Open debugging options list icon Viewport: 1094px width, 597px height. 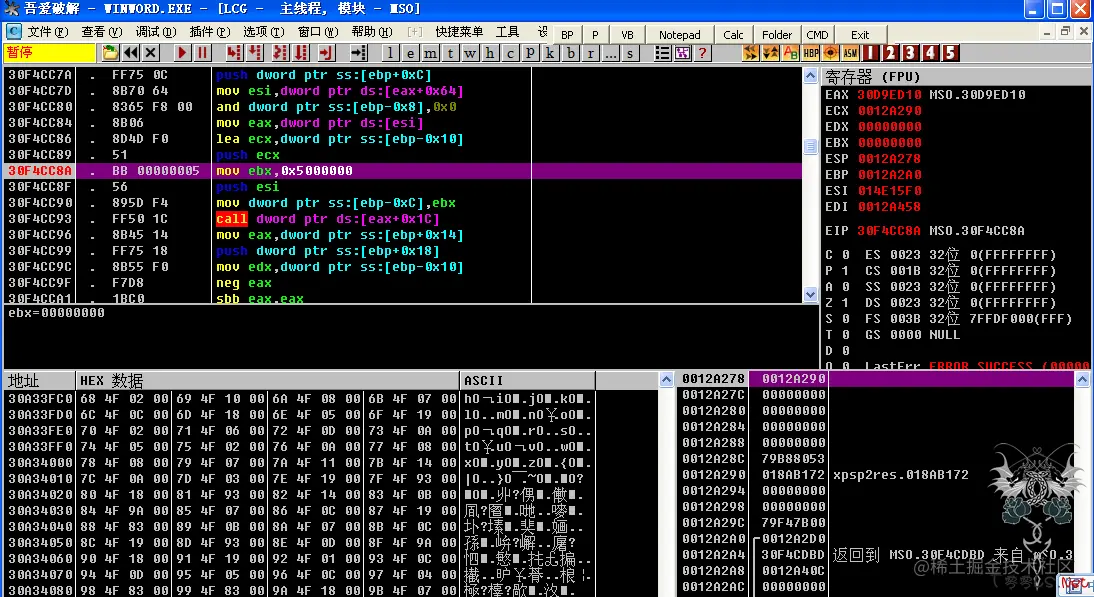pos(662,53)
